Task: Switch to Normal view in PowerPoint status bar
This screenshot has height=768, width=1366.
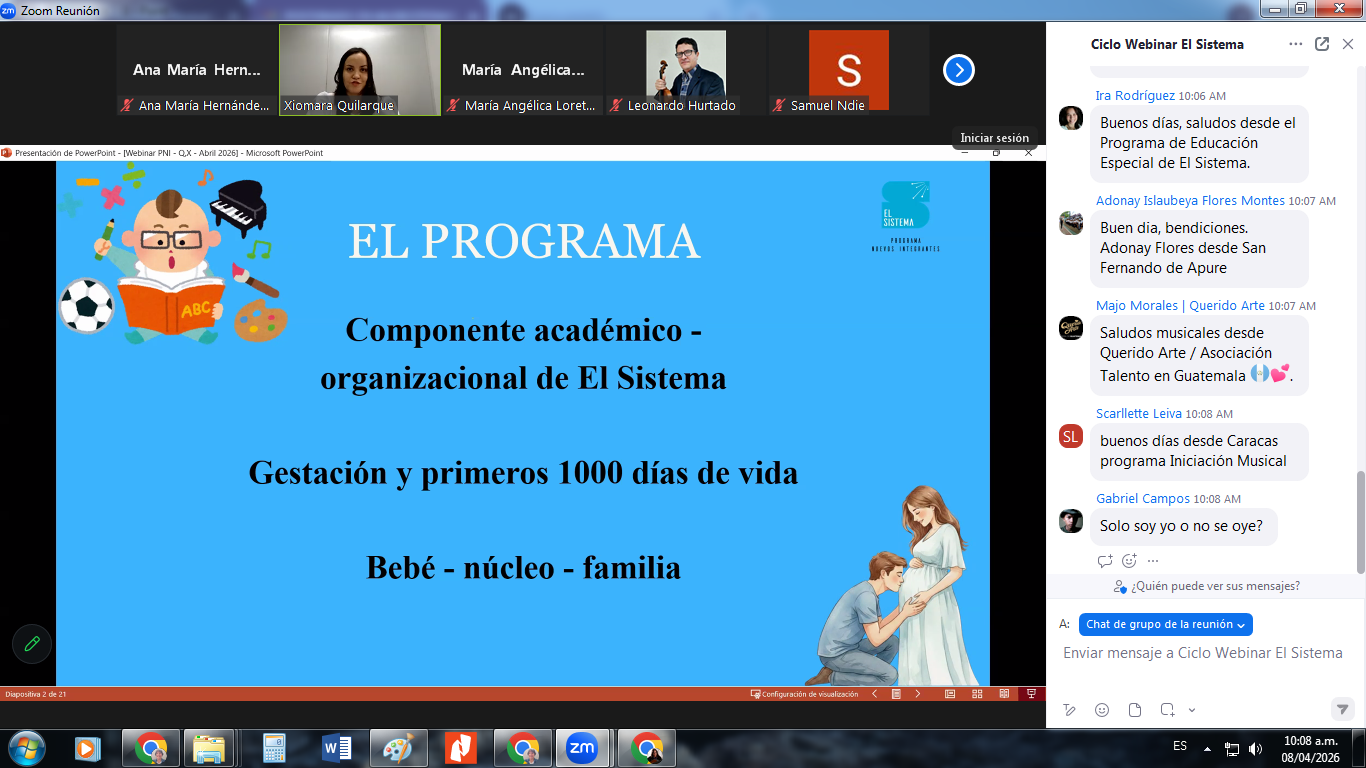Action: pos(950,694)
